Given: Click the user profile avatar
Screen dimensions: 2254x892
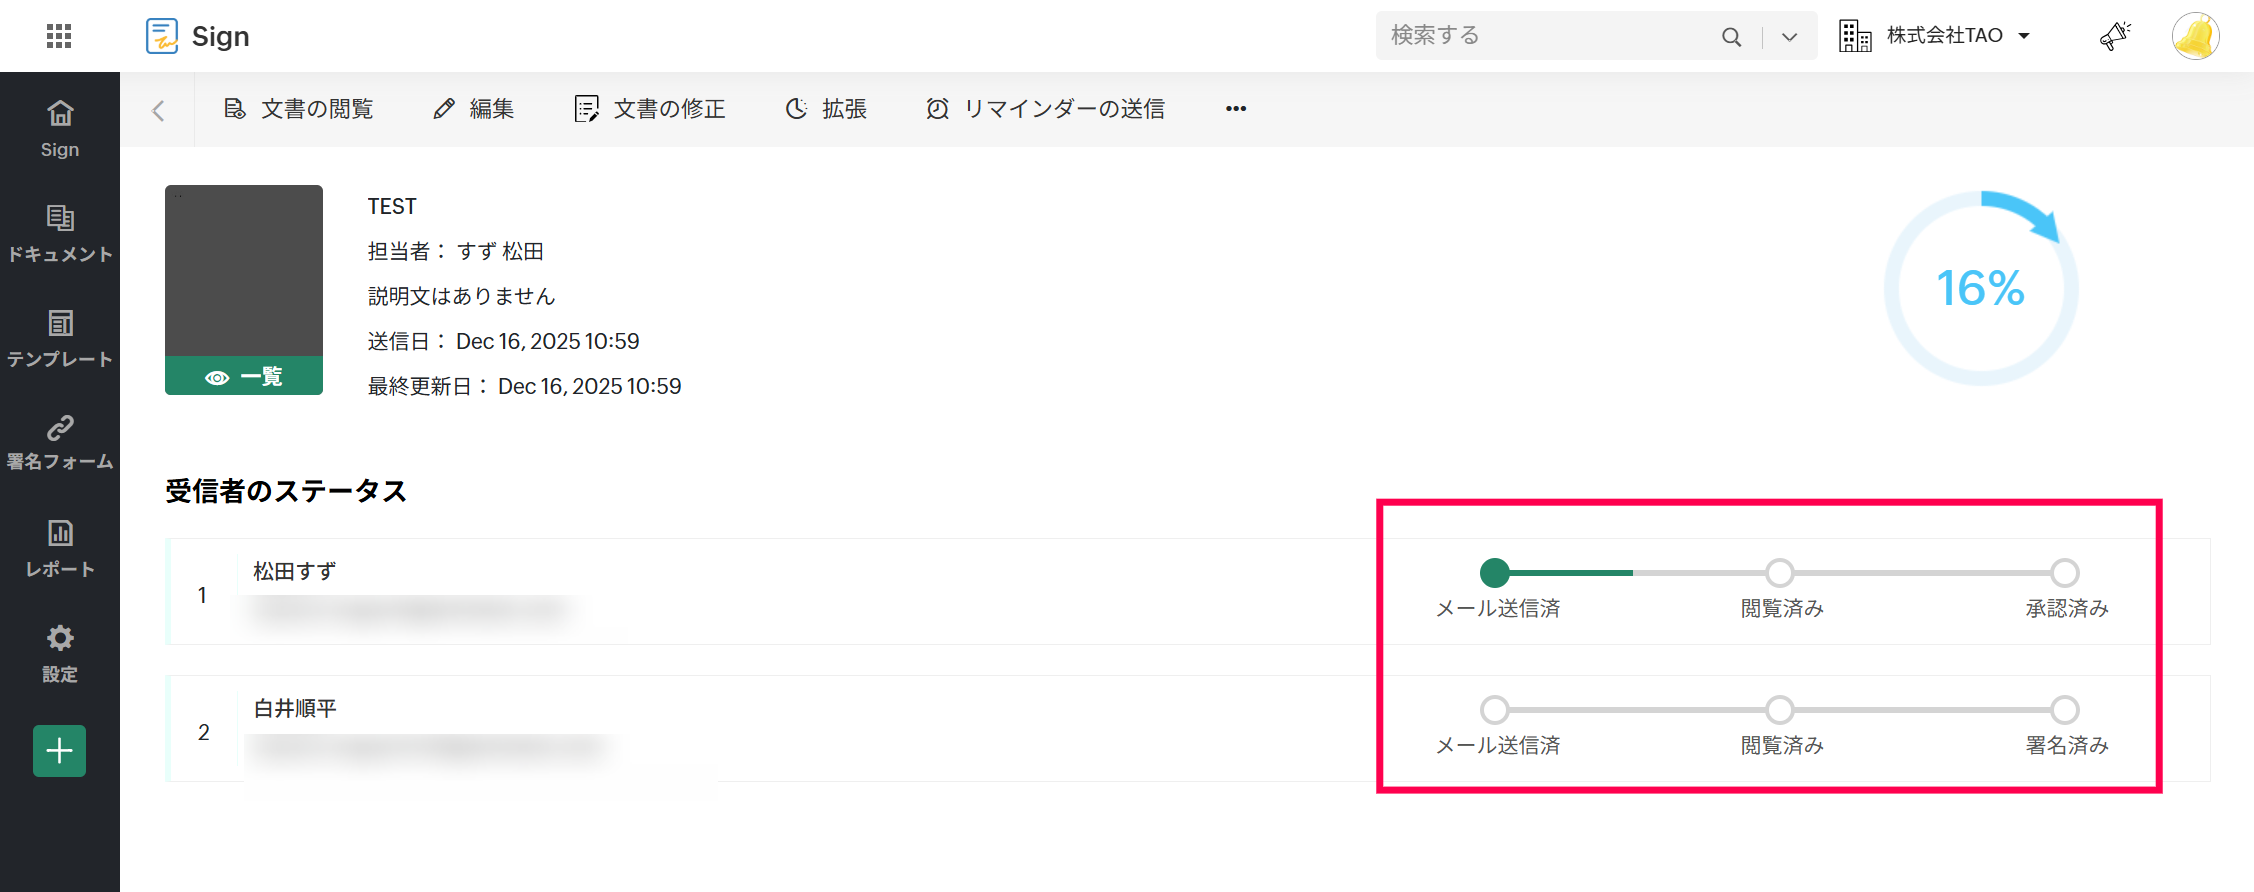Looking at the screenshot, I should 2195,36.
